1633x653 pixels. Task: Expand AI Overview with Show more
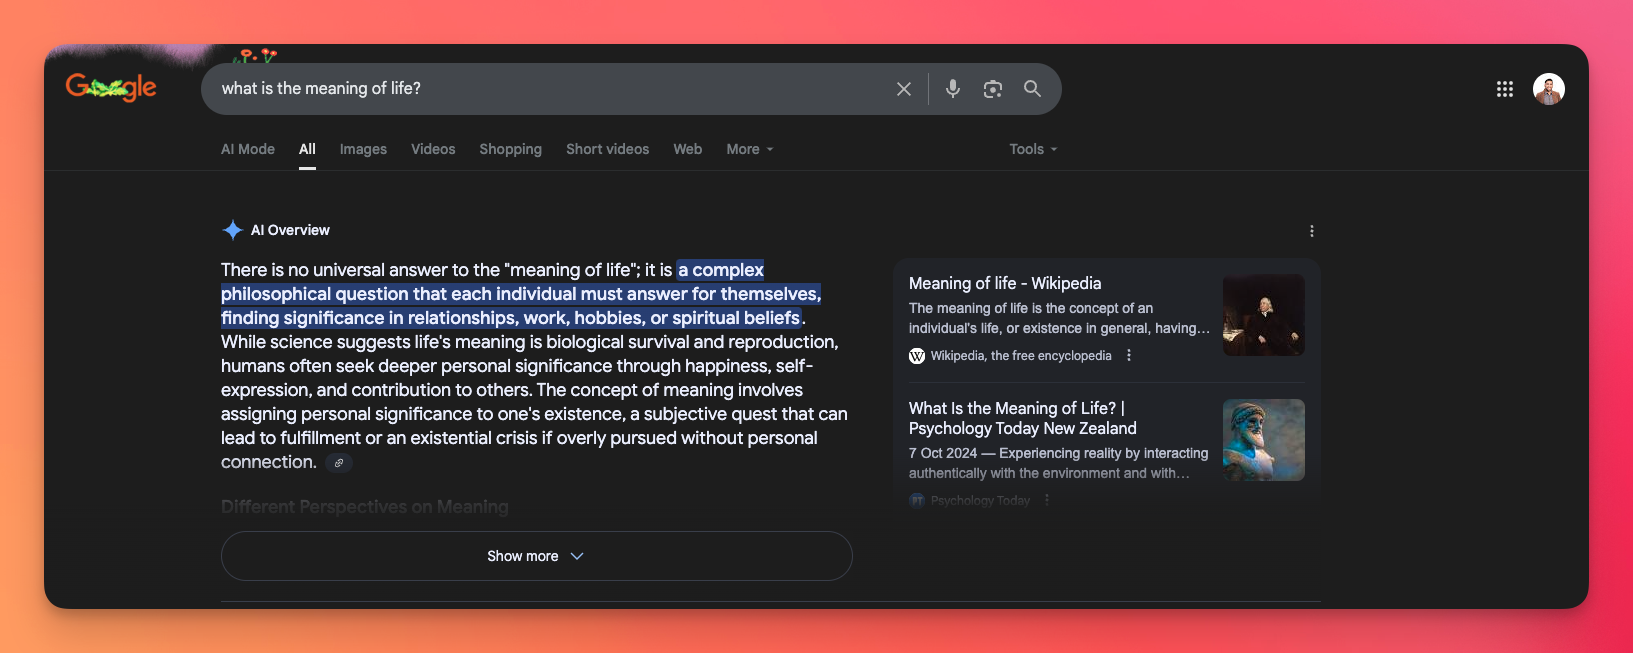[536, 556]
